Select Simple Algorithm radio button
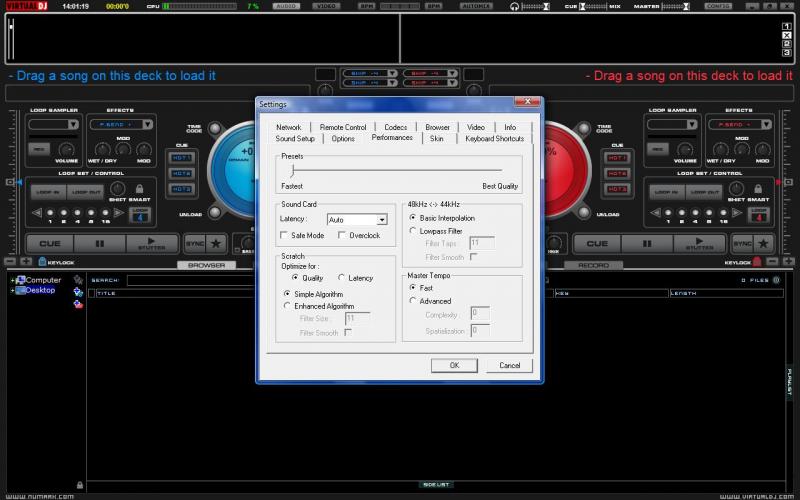 pyautogui.click(x=287, y=294)
